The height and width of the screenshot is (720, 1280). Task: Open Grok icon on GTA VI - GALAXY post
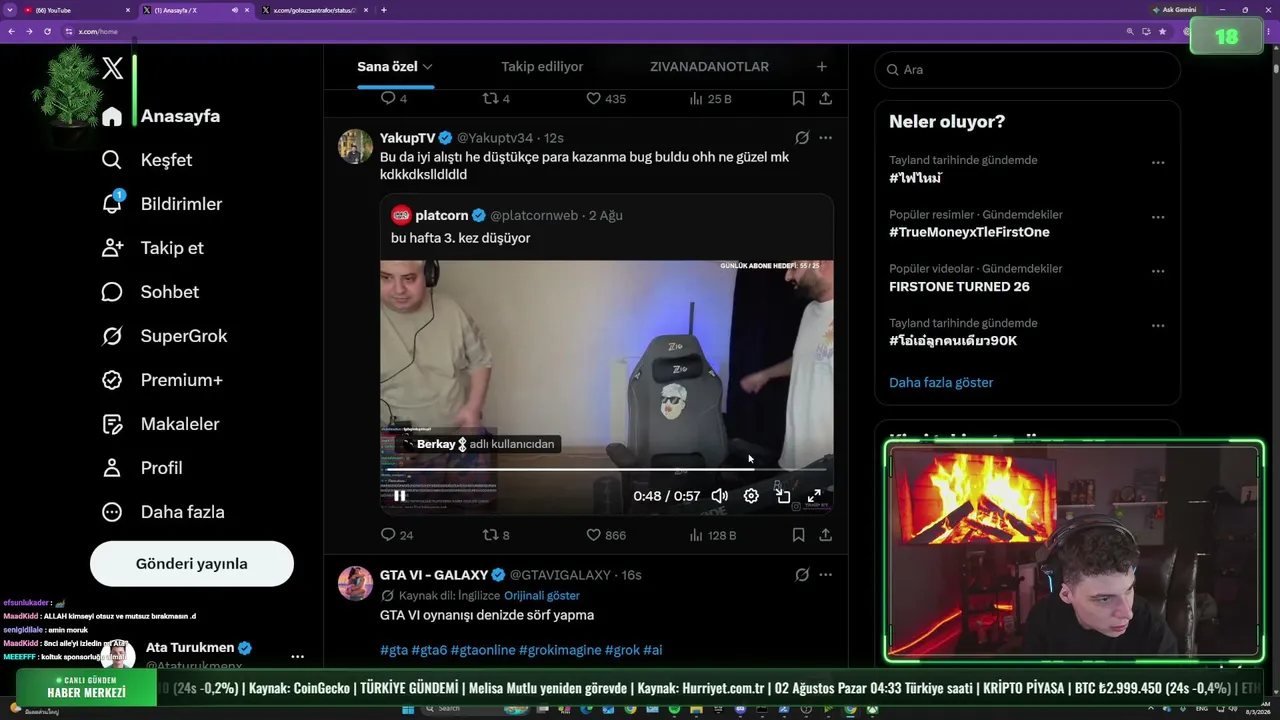click(802, 575)
